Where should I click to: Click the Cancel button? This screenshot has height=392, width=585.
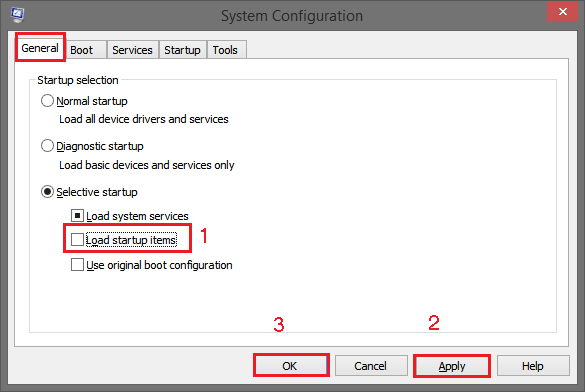click(371, 366)
